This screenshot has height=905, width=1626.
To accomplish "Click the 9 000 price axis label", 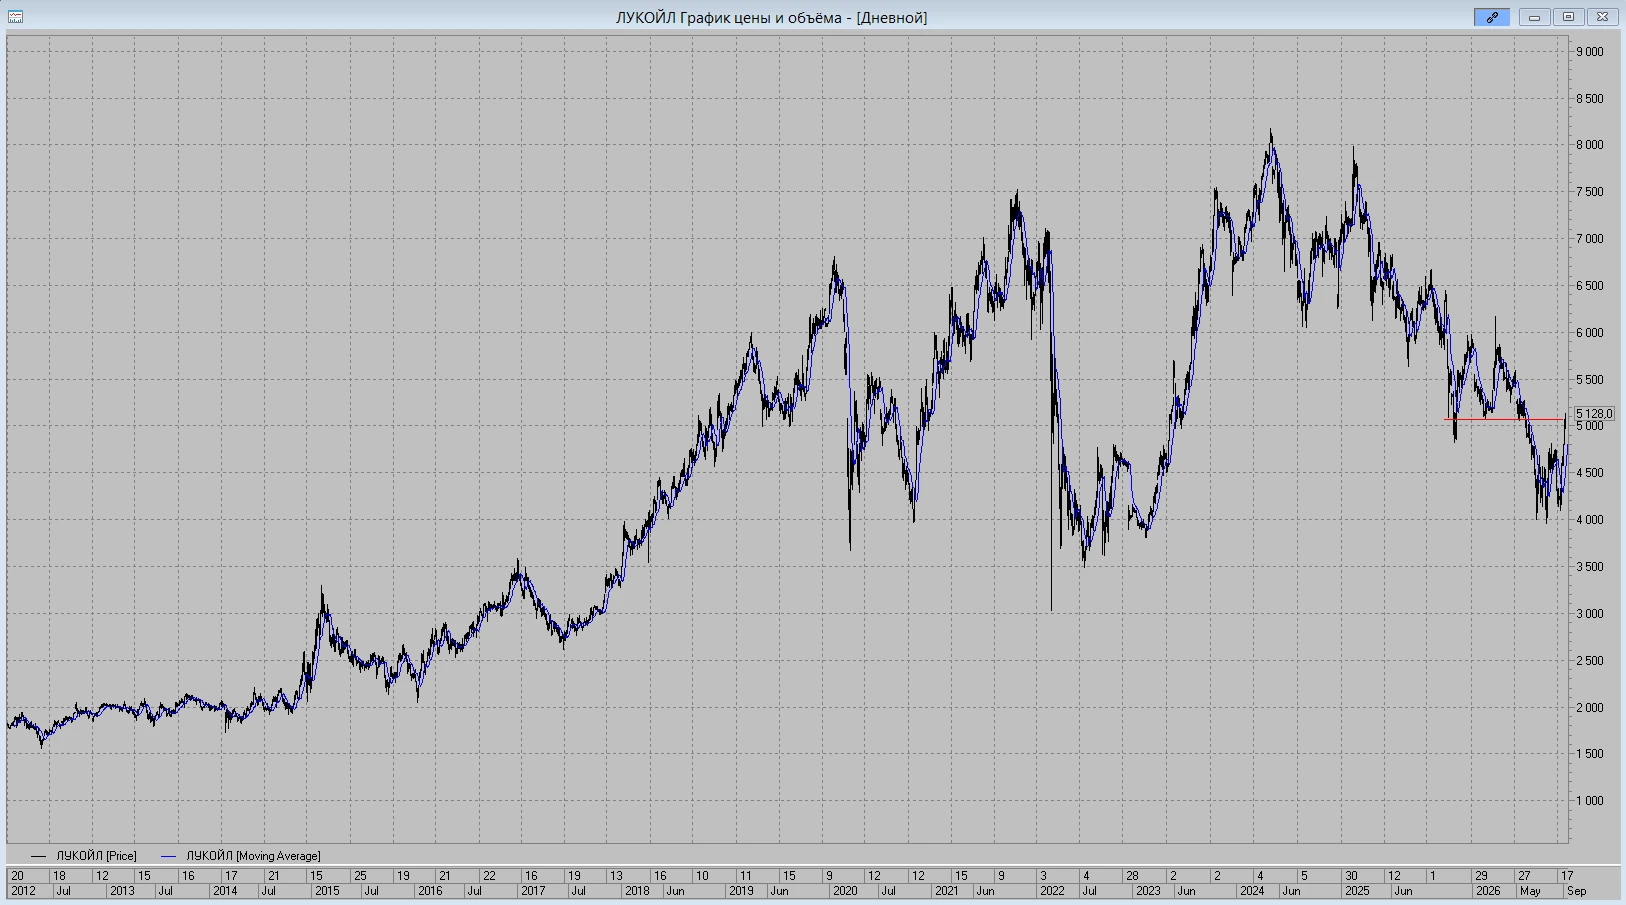I will tap(1590, 52).
